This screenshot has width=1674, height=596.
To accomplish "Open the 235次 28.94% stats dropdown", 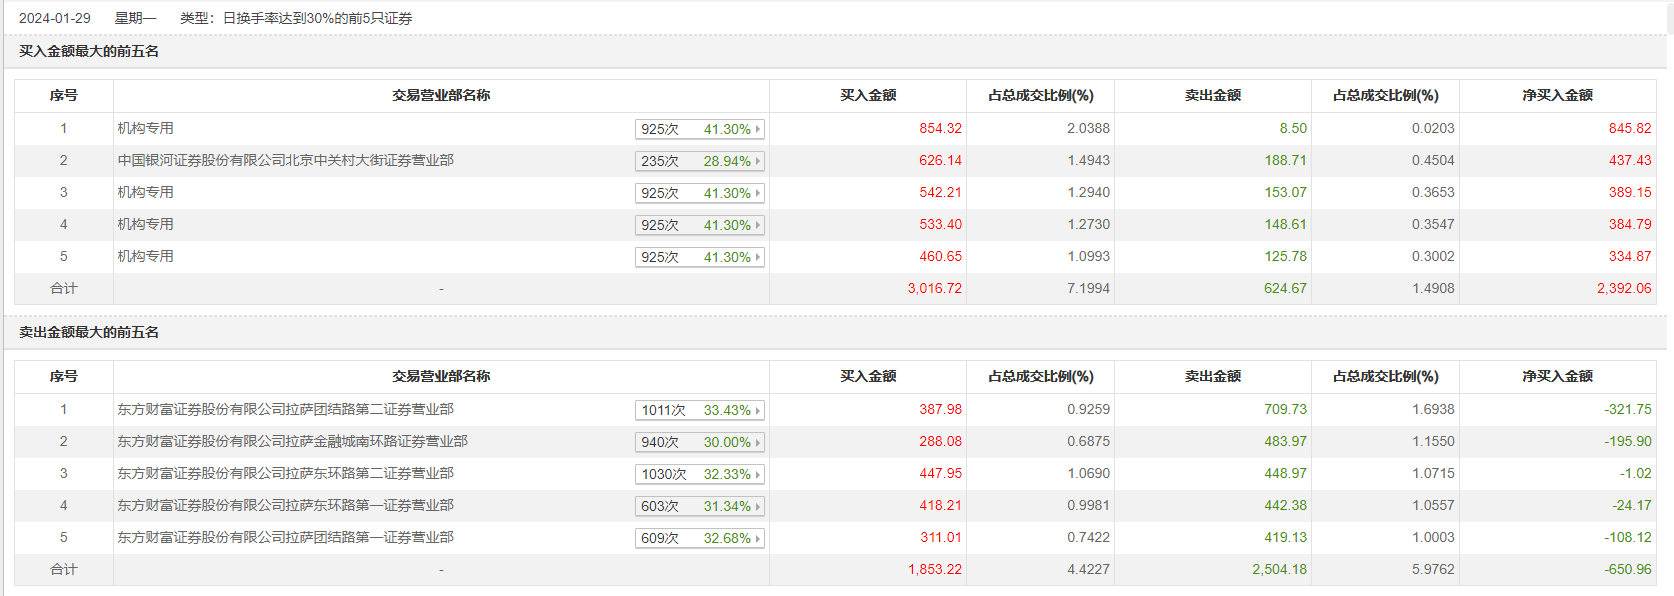I will 758,161.
